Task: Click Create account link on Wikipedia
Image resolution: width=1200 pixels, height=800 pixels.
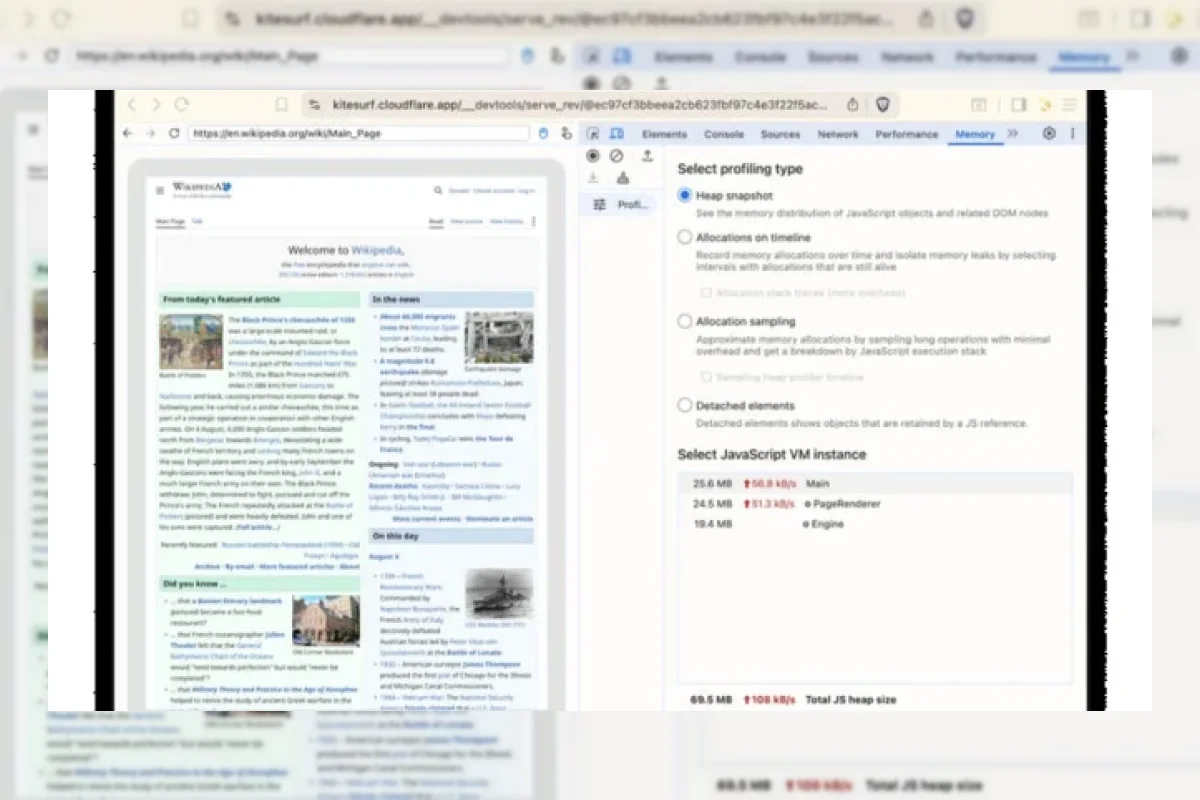Action: 494,190
